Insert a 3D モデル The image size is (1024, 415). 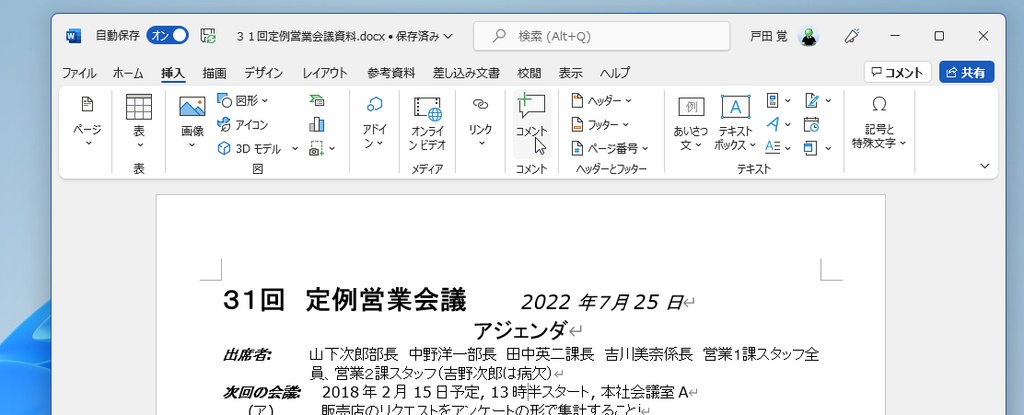pyautogui.click(x=249, y=148)
